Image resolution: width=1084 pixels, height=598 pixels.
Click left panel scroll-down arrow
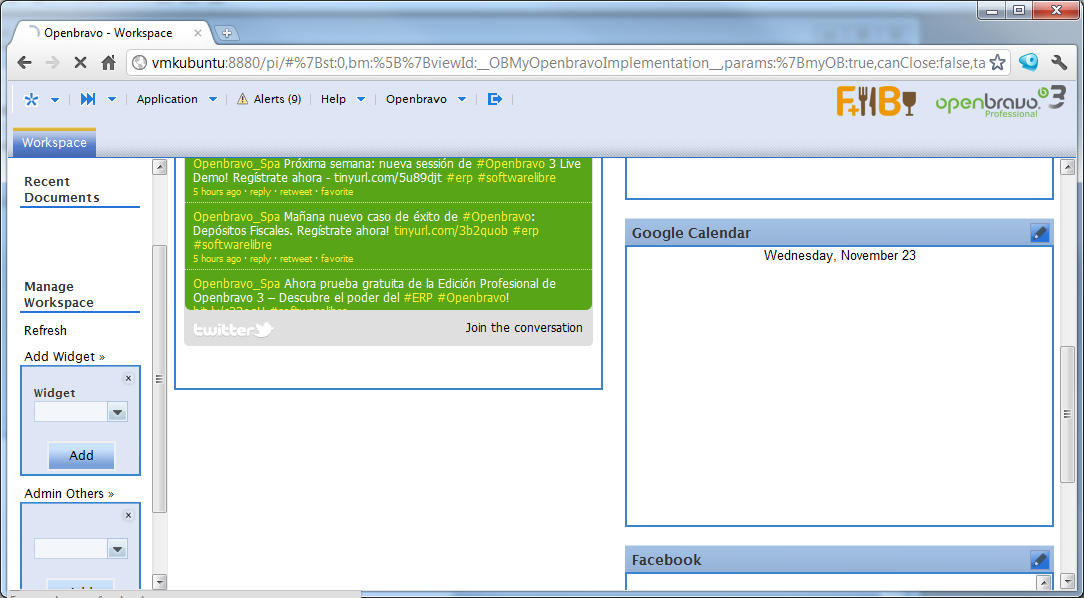(159, 582)
